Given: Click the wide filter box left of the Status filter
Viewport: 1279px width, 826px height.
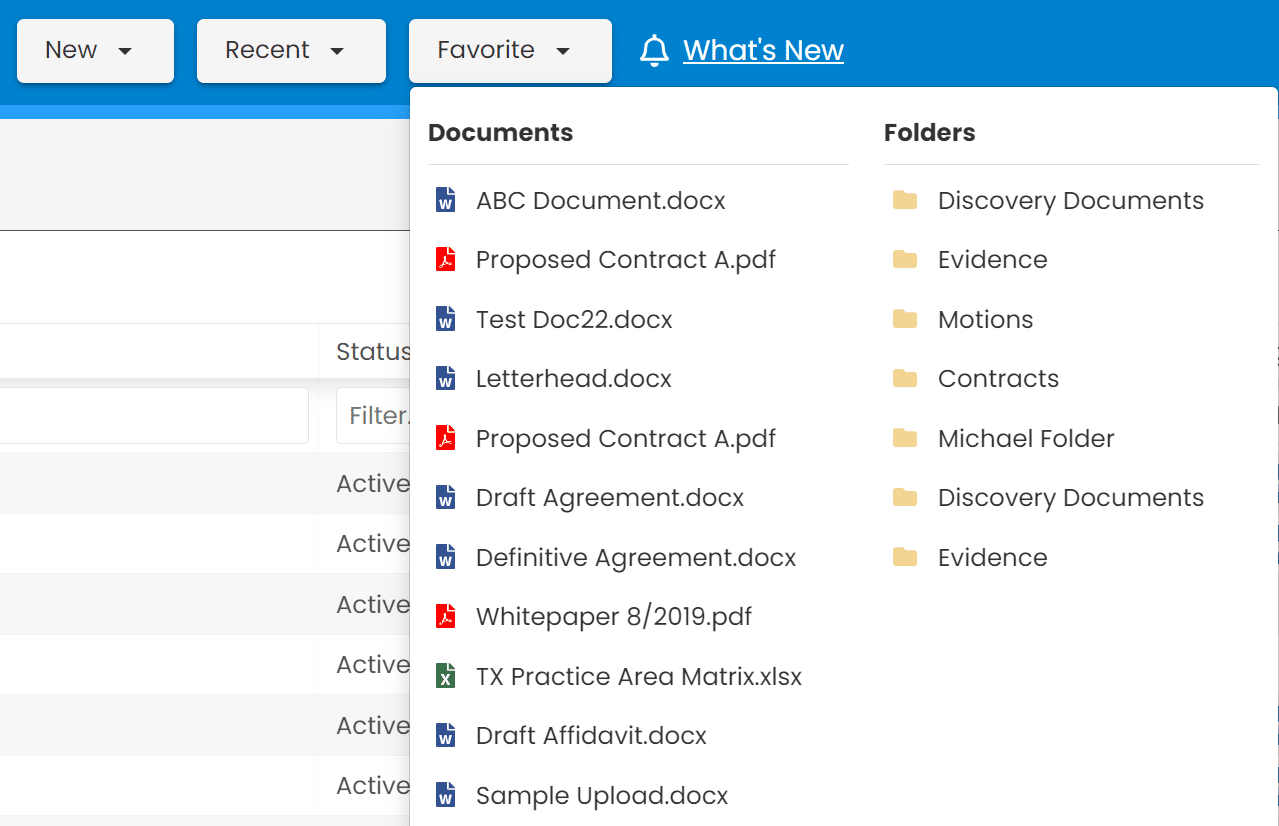Looking at the screenshot, I should point(154,415).
